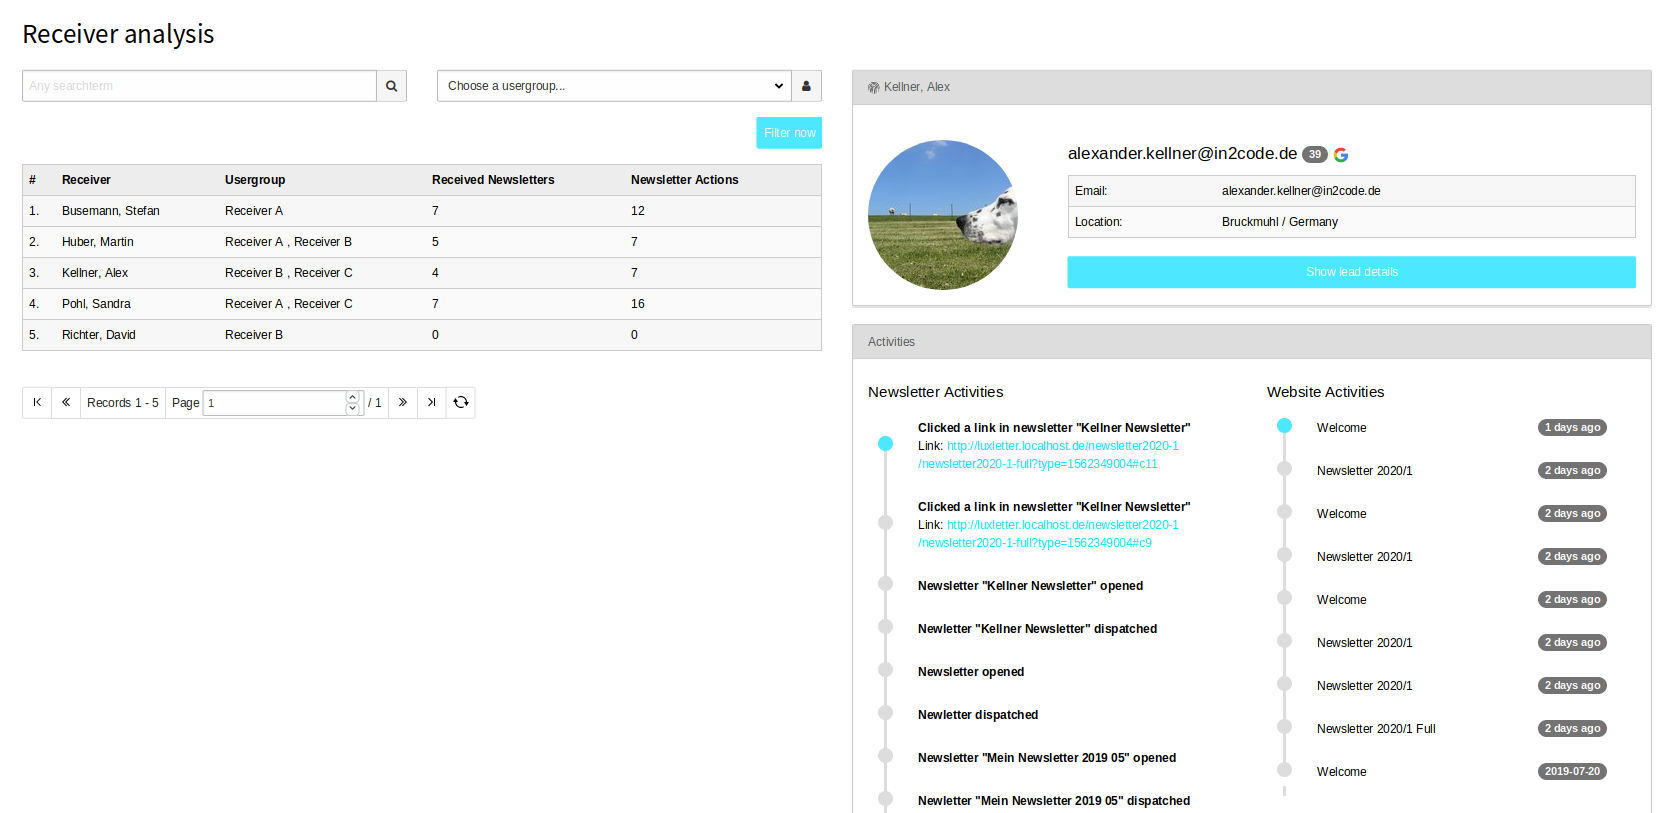Screen dimensions: 1677x813
Task: Go to previous page of records
Action: [66, 402]
